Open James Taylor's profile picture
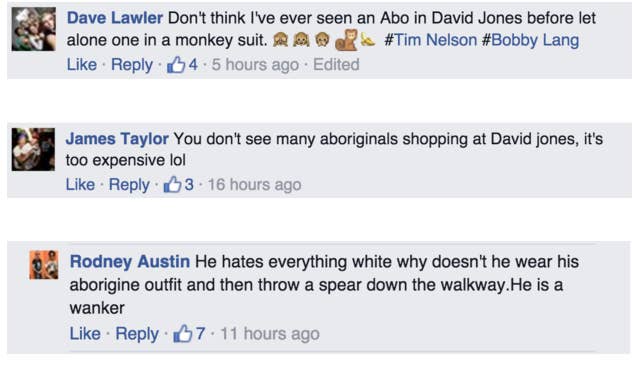The height and width of the screenshot is (365, 639). pyautogui.click(x=33, y=149)
